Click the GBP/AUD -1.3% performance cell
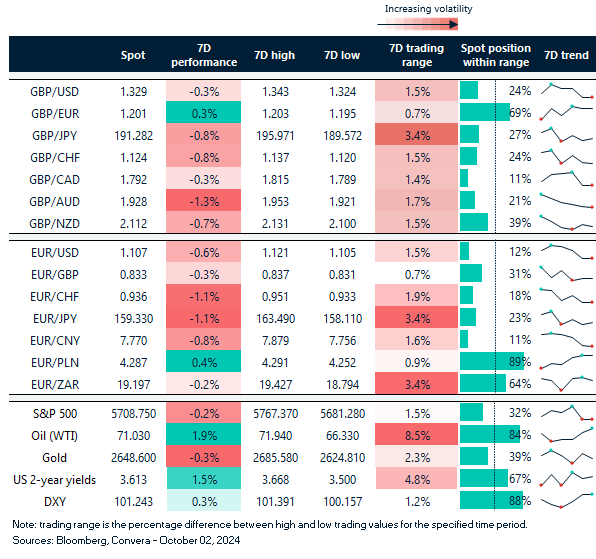 [x=203, y=200]
